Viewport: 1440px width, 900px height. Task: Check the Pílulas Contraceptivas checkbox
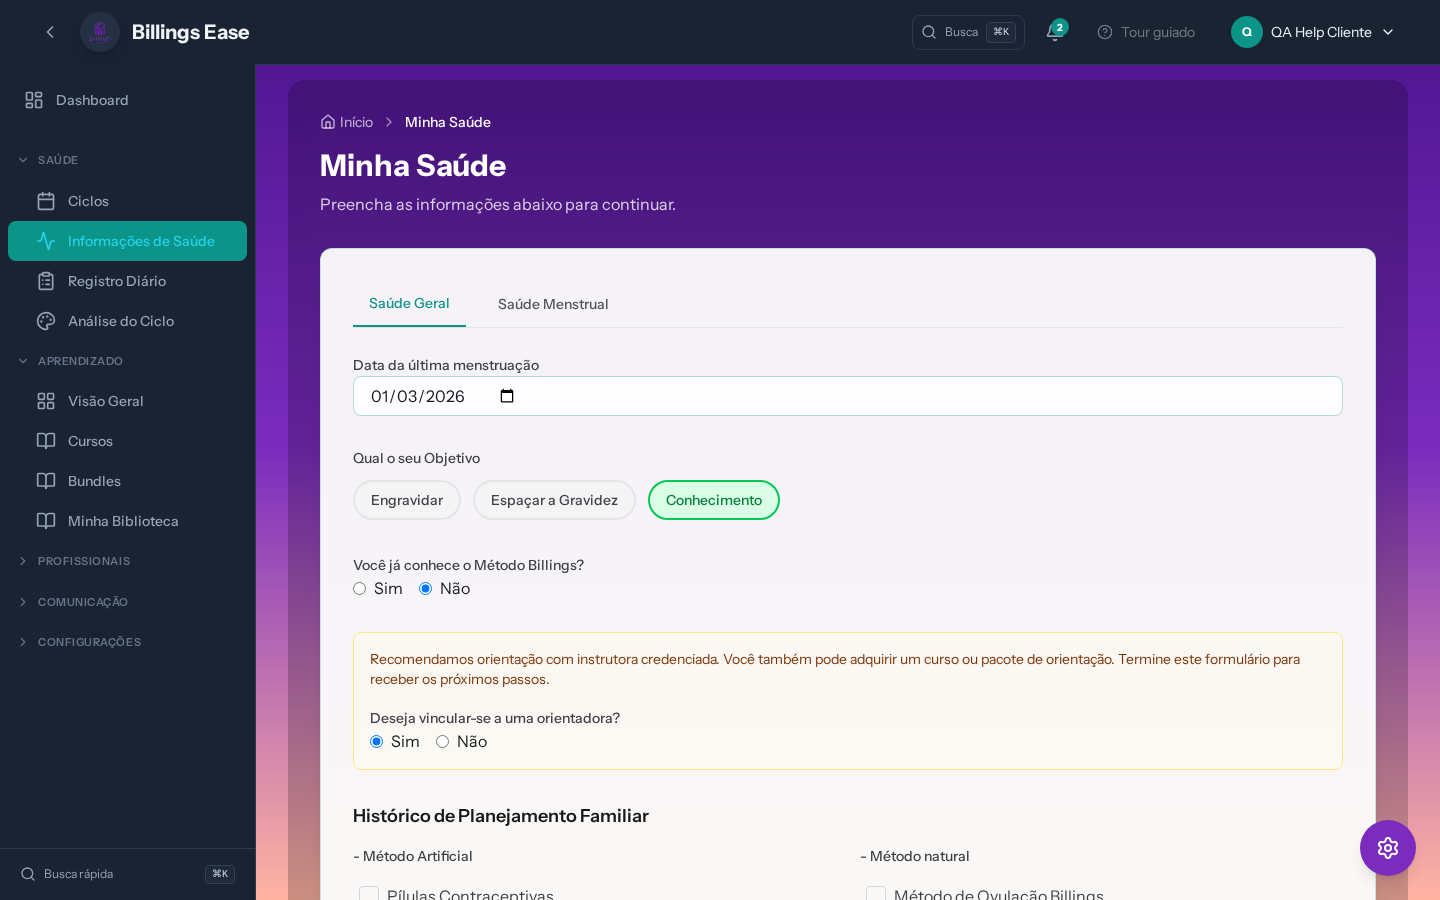[x=369, y=894]
